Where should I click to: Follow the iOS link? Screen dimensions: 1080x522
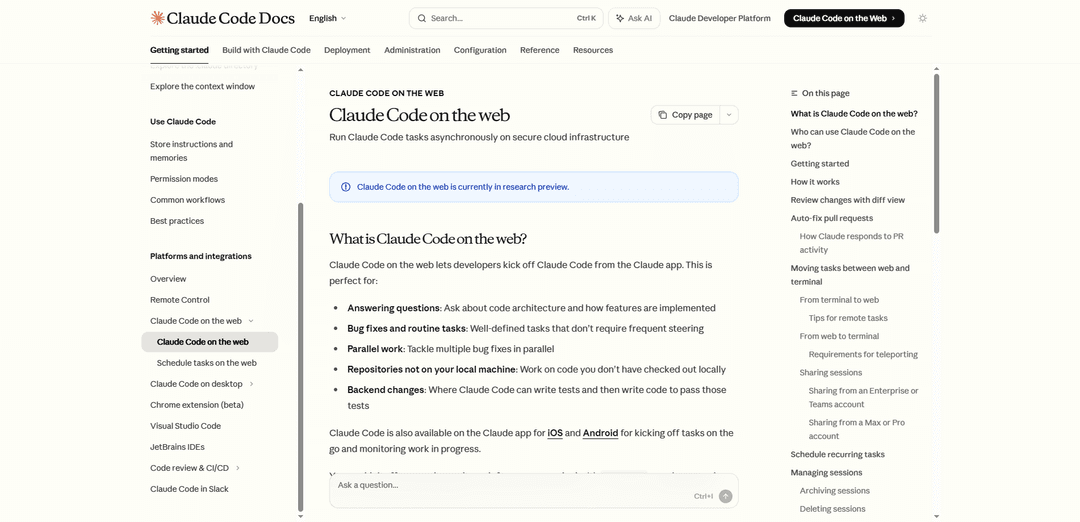[x=555, y=433]
